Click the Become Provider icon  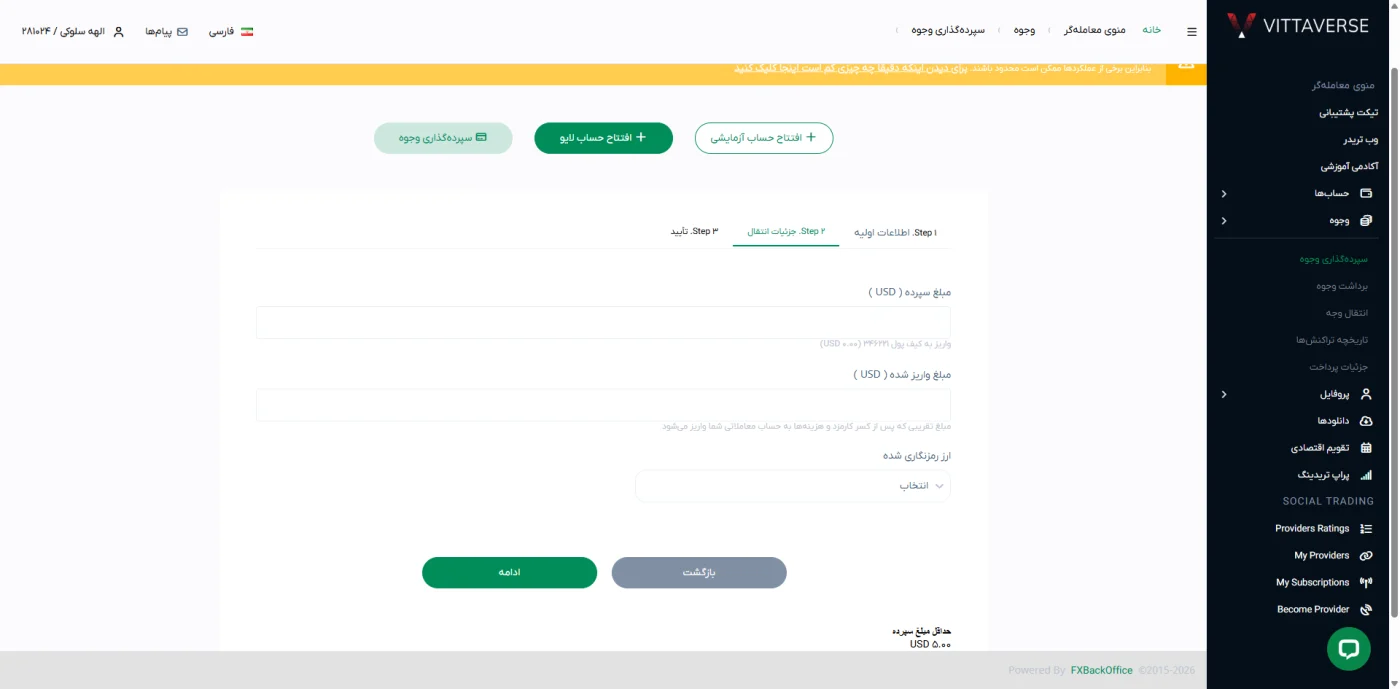[x=1366, y=609]
